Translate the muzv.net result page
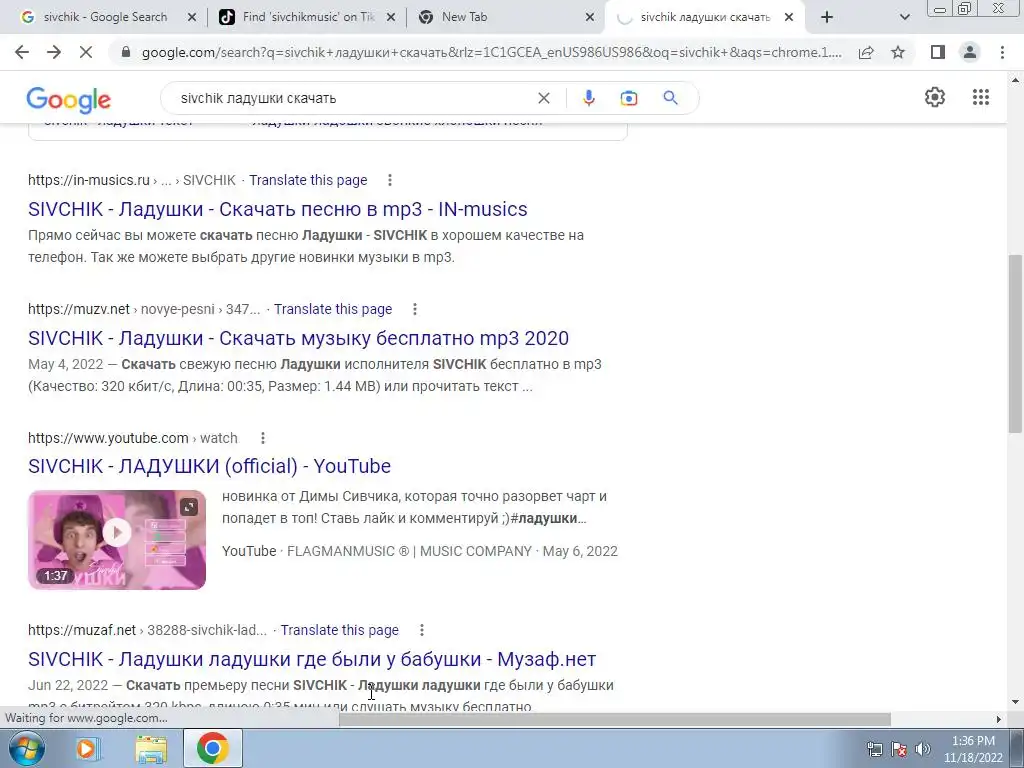 click(x=333, y=309)
